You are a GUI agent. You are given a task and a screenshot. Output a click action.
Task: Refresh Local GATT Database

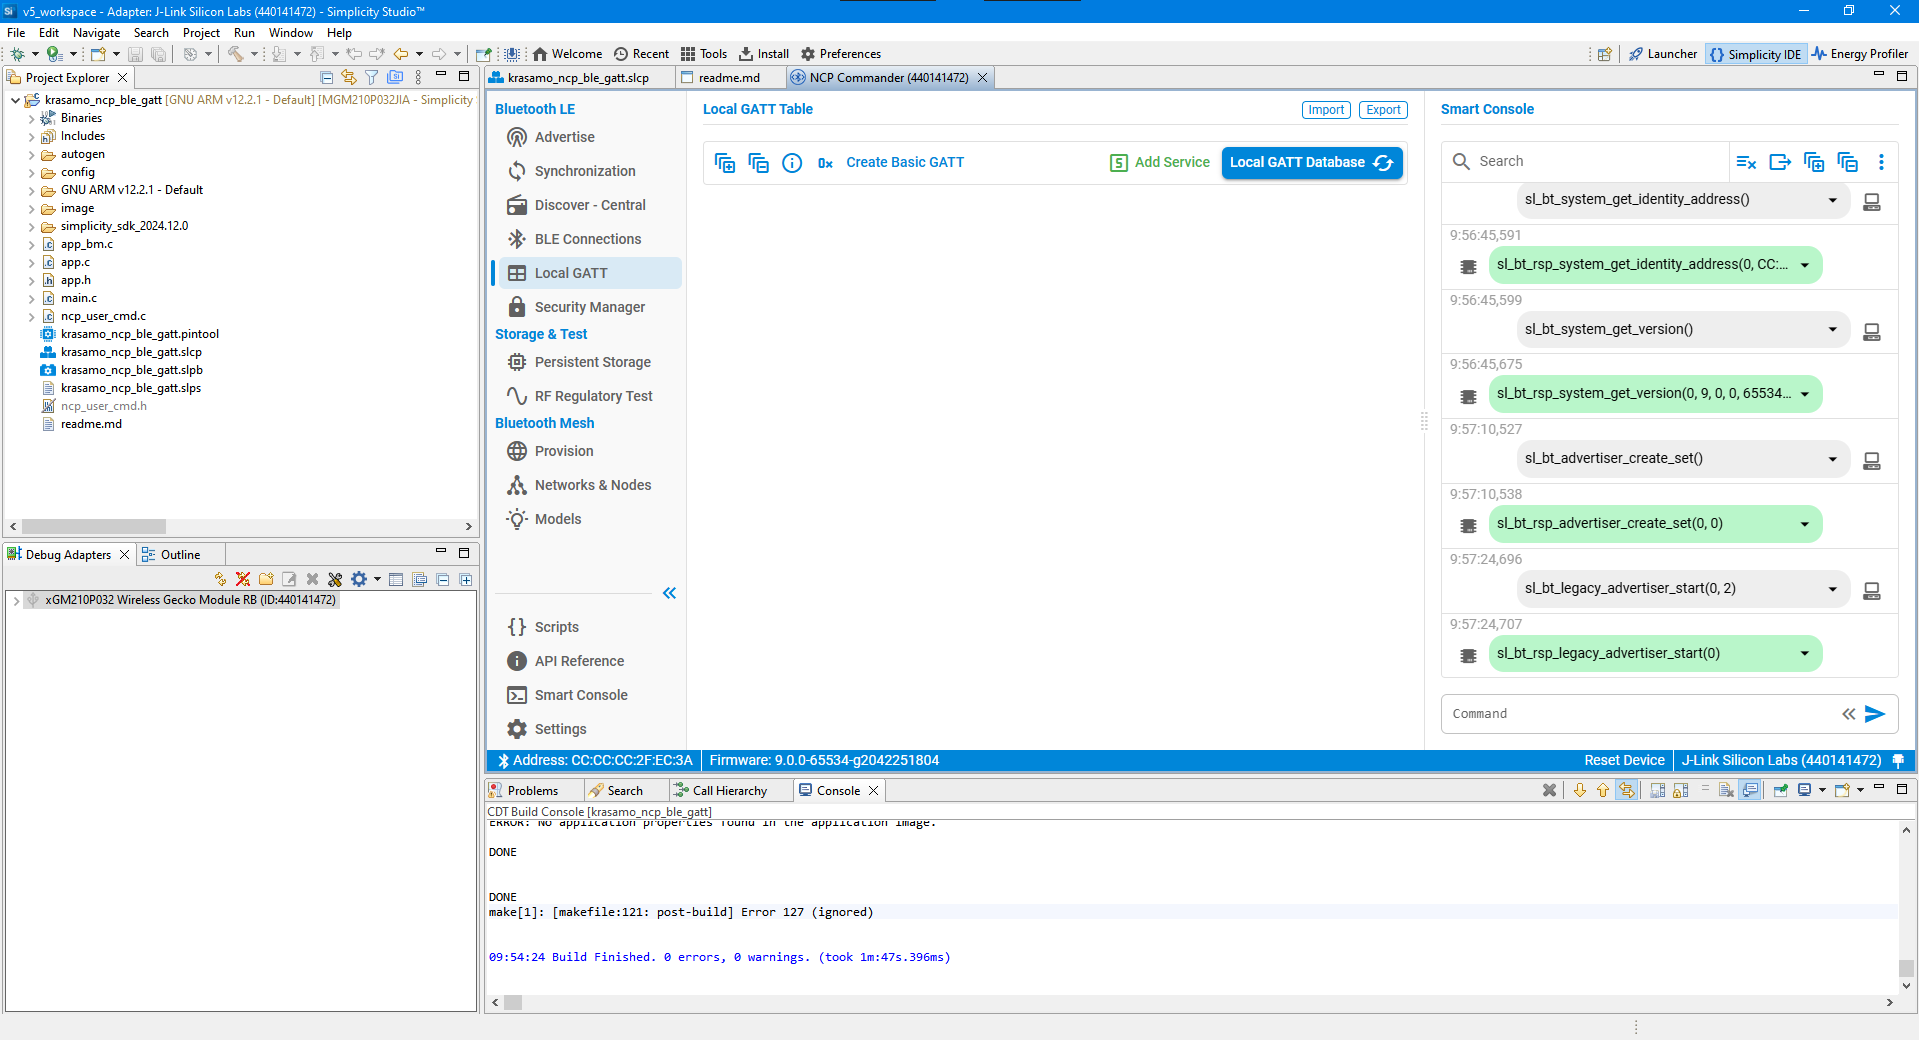click(x=1311, y=163)
